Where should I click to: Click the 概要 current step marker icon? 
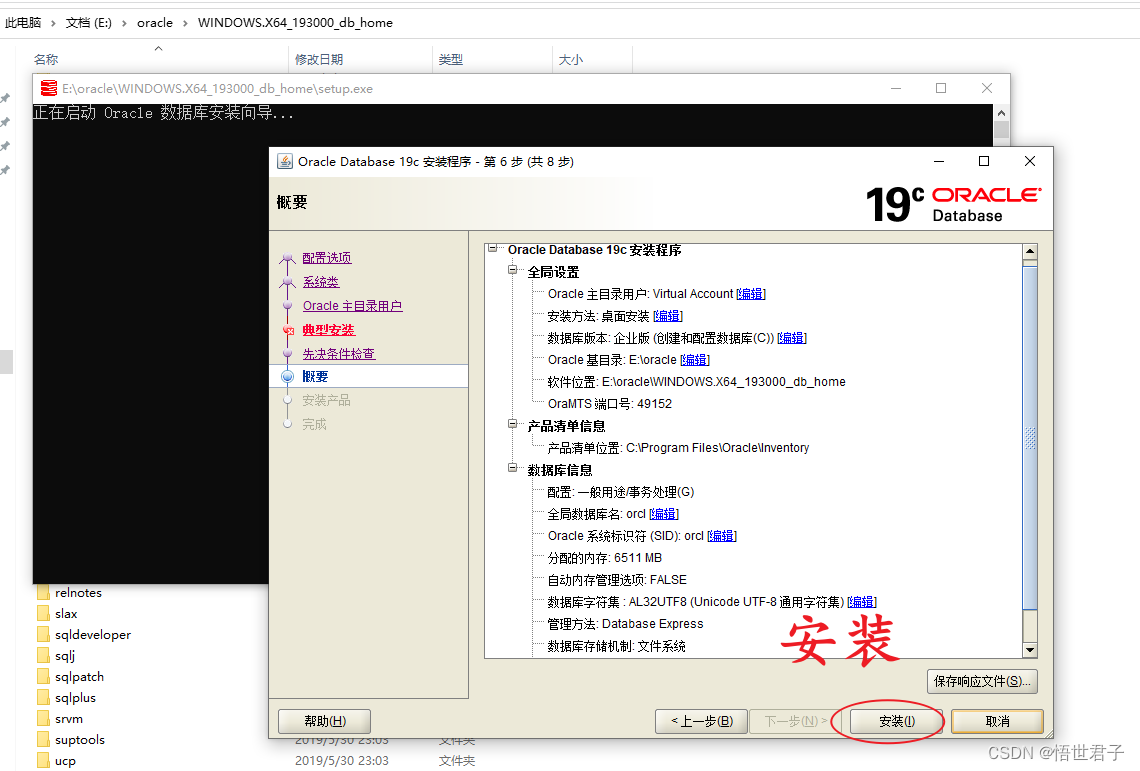287,376
